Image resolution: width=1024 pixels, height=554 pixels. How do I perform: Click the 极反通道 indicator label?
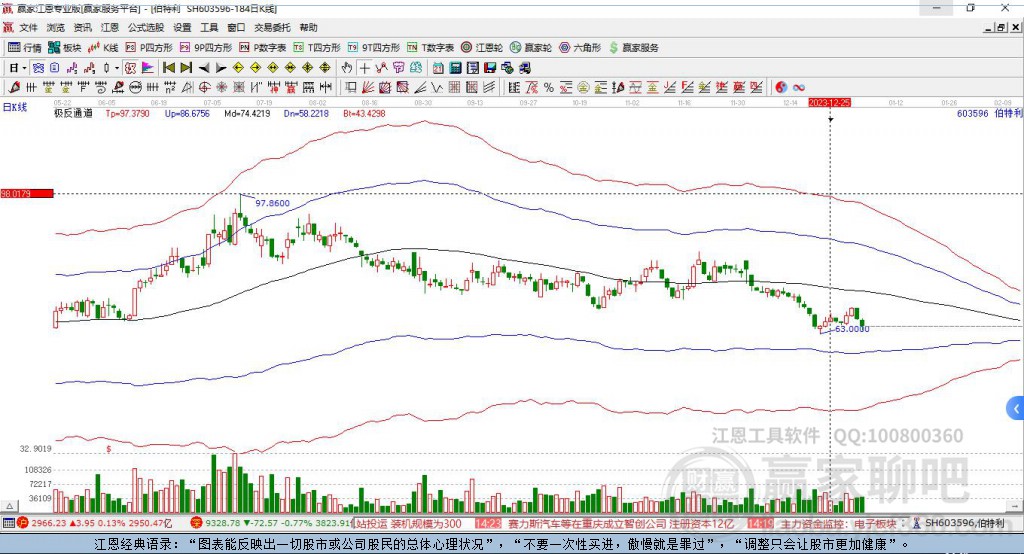click(73, 113)
